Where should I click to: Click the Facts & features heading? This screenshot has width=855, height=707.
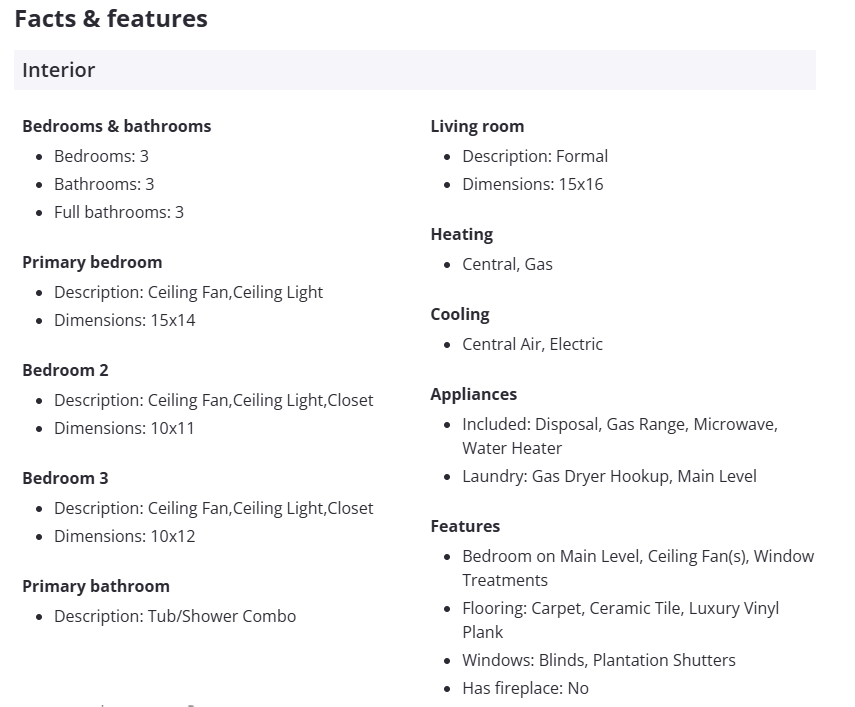(111, 18)
